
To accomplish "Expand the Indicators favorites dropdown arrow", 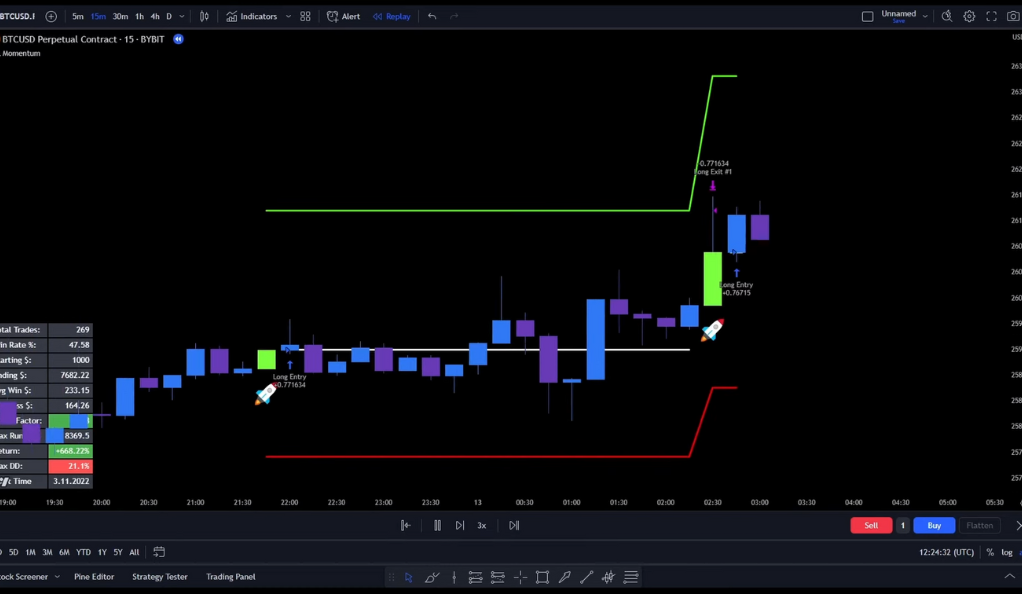I will (289, 16).
